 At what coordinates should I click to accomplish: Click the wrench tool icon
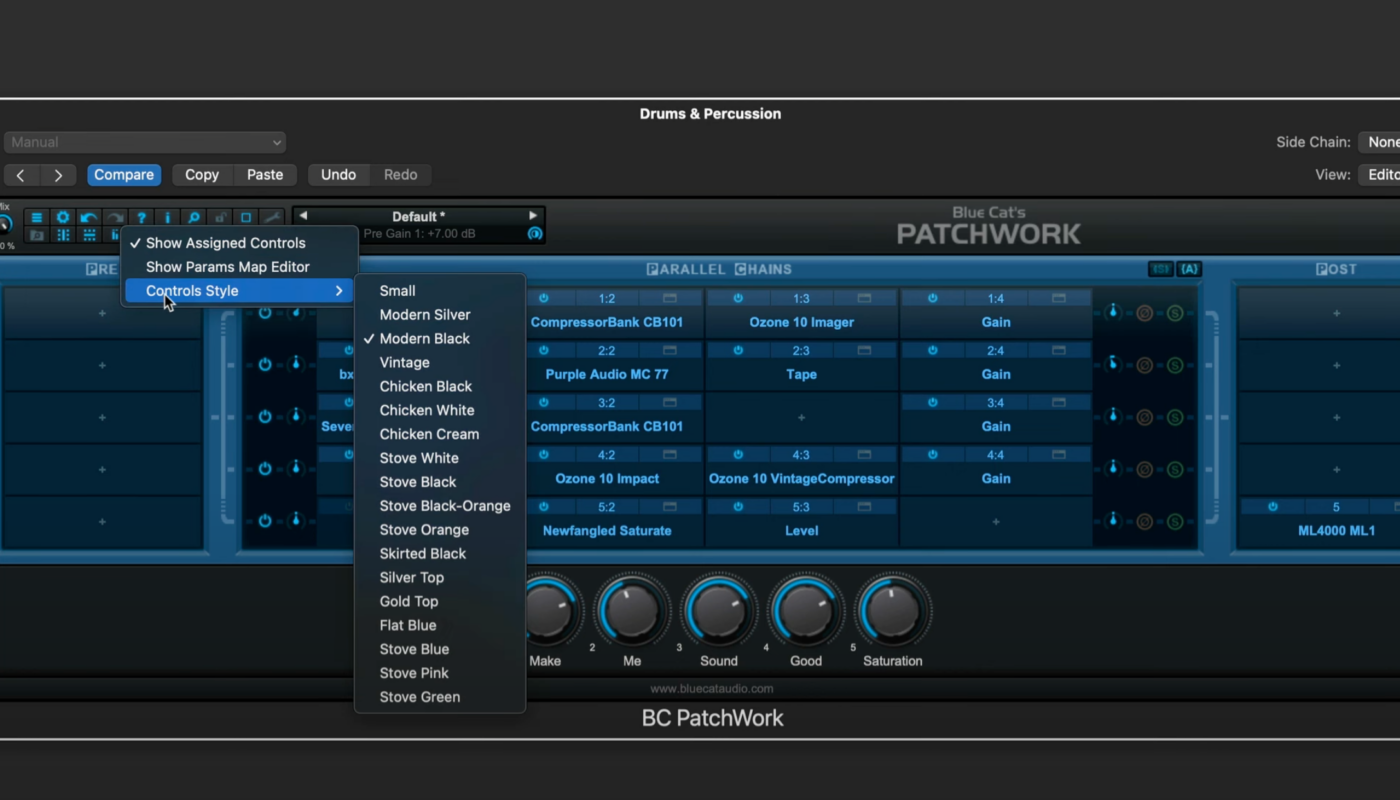(271, 217)
